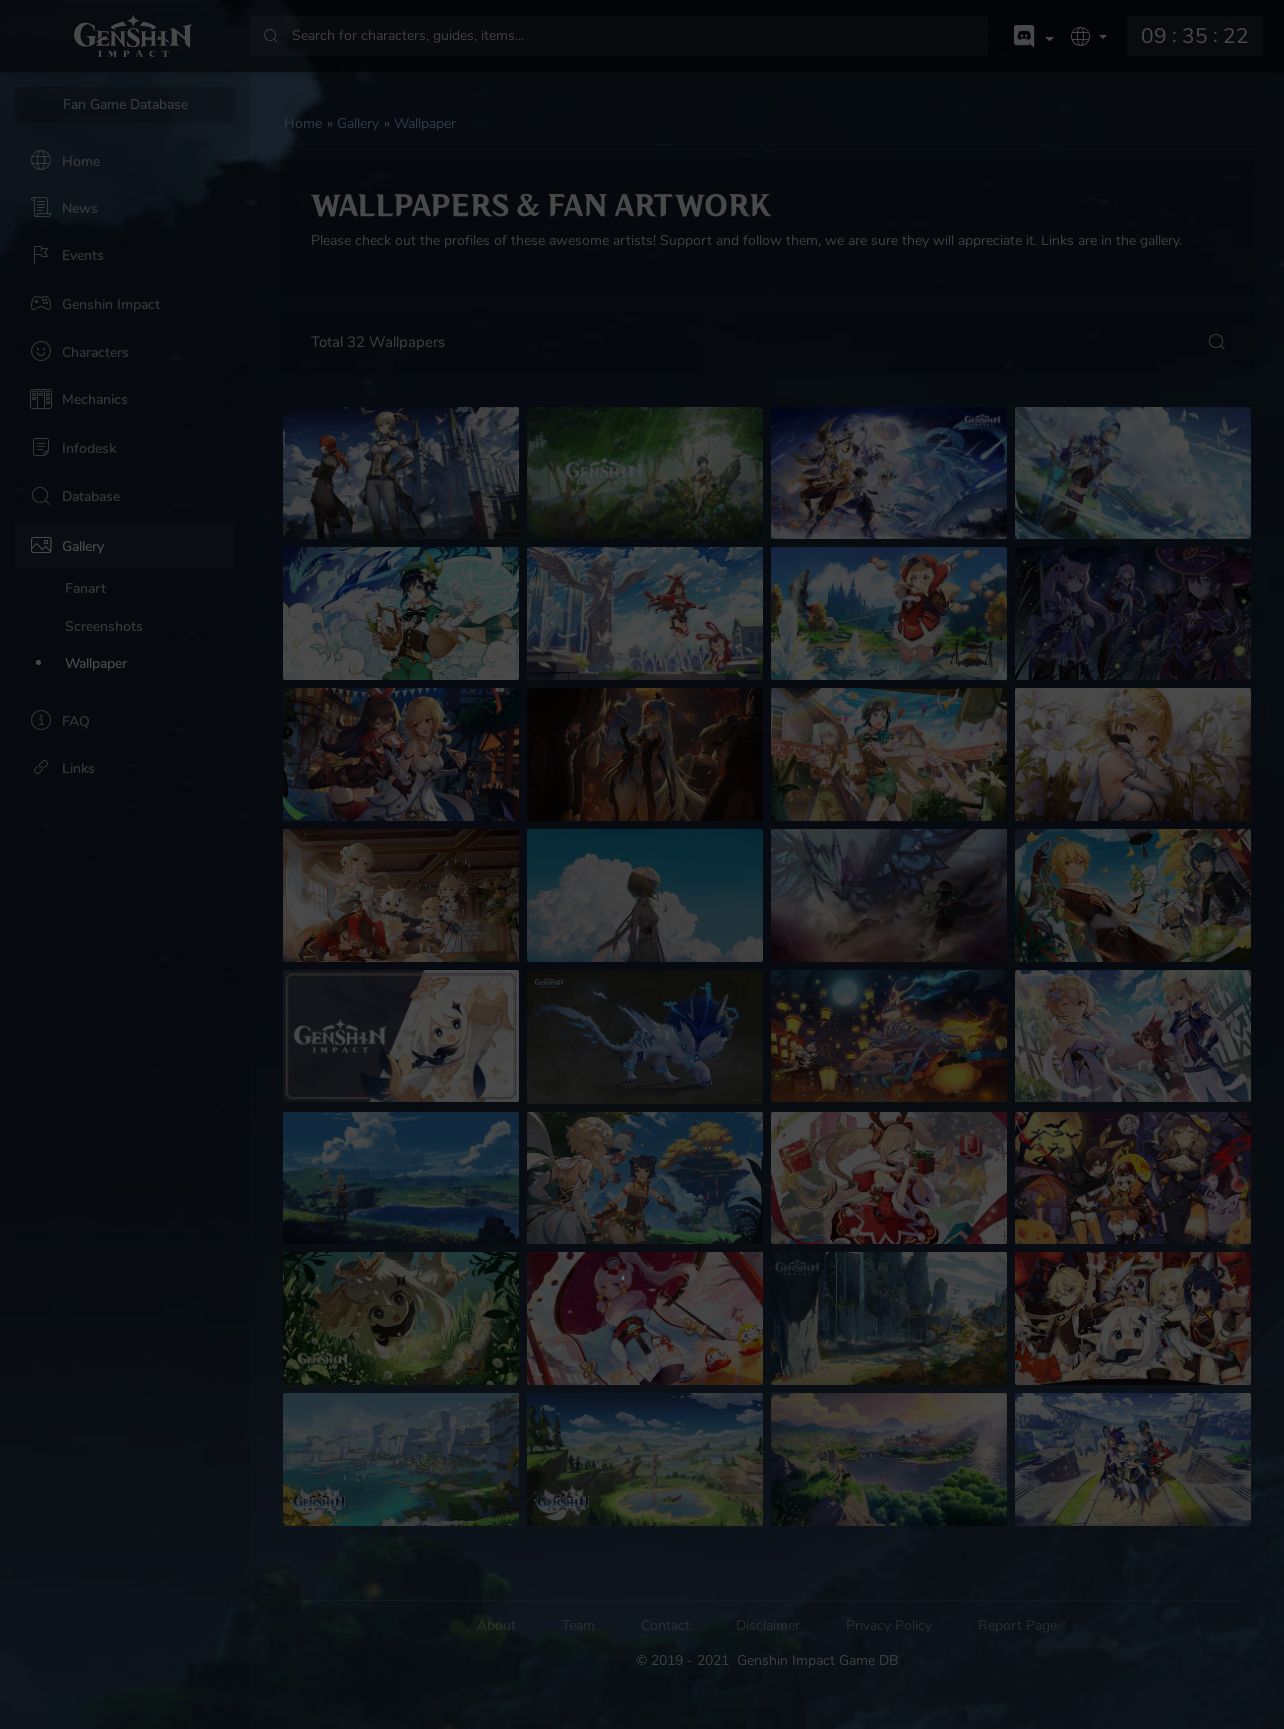1284x1729 pixels.
Task: Click the Wallpaper breadcrumb
Action: coord(425,123)
